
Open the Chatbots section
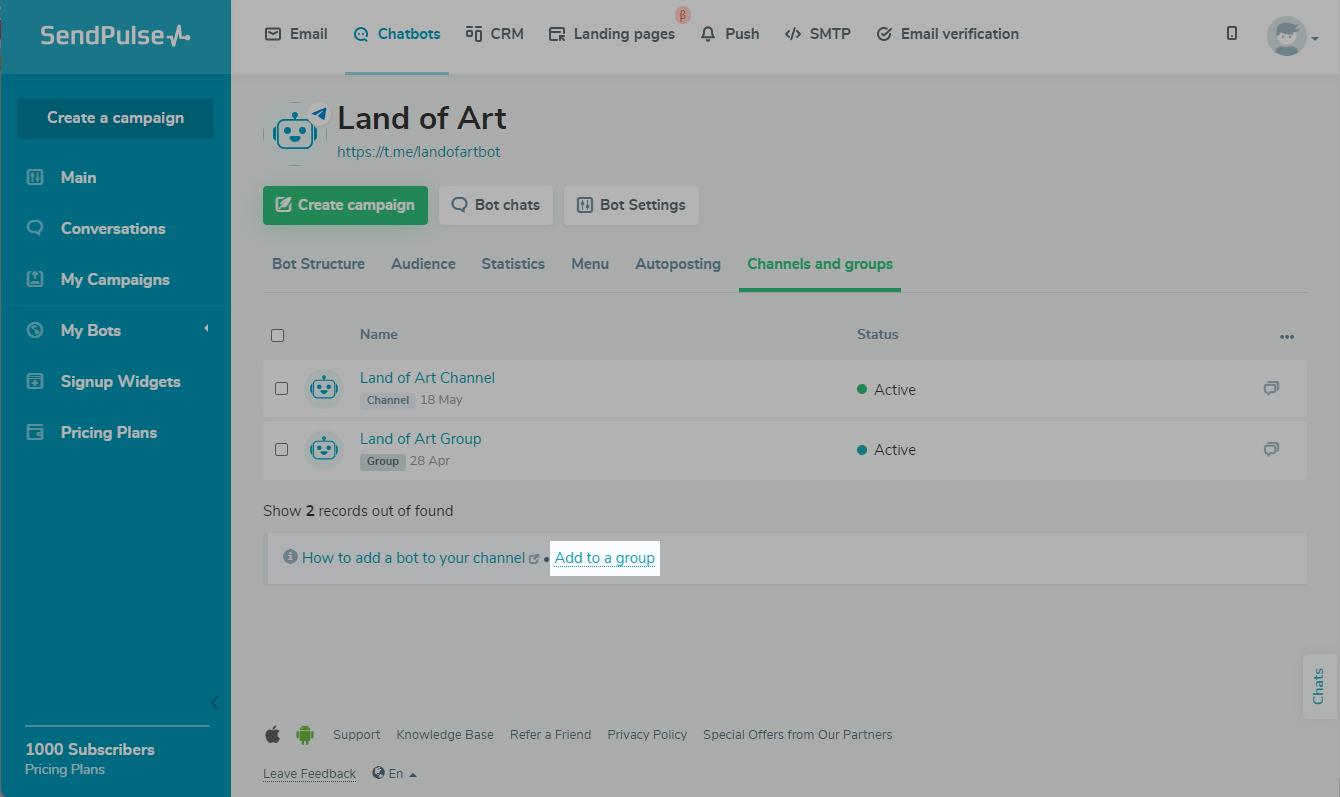click(397, 34)
